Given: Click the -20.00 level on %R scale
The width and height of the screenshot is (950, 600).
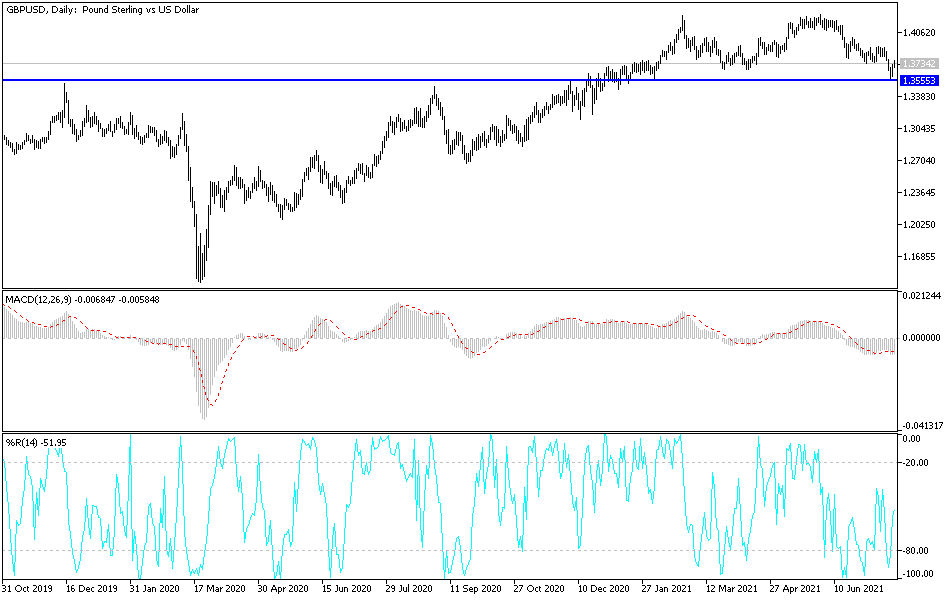Looking at the screenshot, I should [x=917, y=463].
